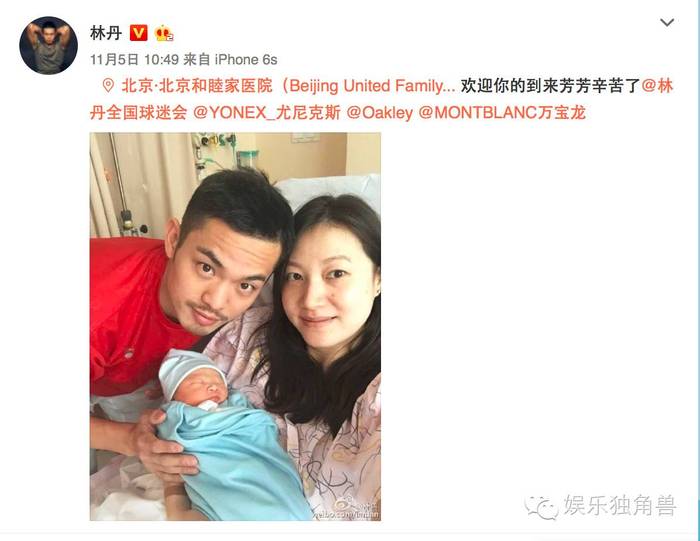Click the round profile avatar

tap(48, 45)
